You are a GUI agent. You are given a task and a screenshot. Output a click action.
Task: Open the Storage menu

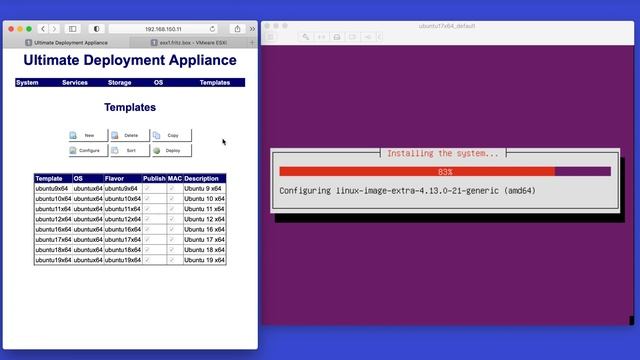(119, 82)
